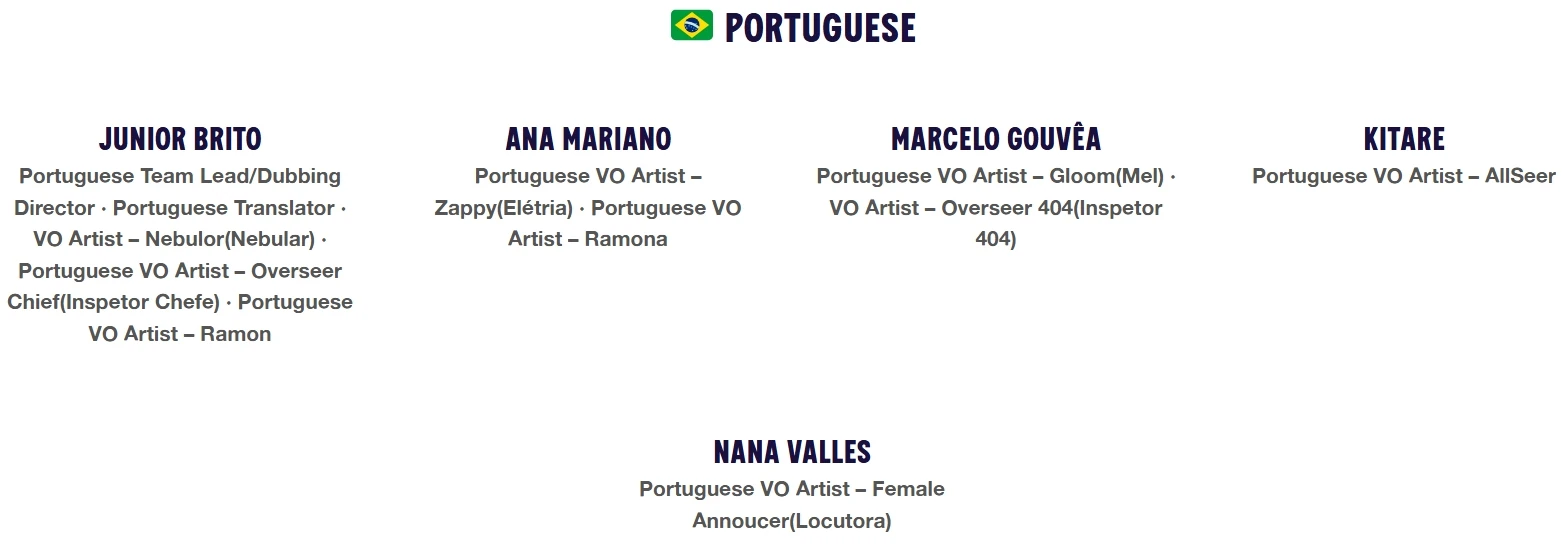The image size is (1568, 545).
Task: Click the Gloom(Mel) role text
Action: coord(1107,177)
